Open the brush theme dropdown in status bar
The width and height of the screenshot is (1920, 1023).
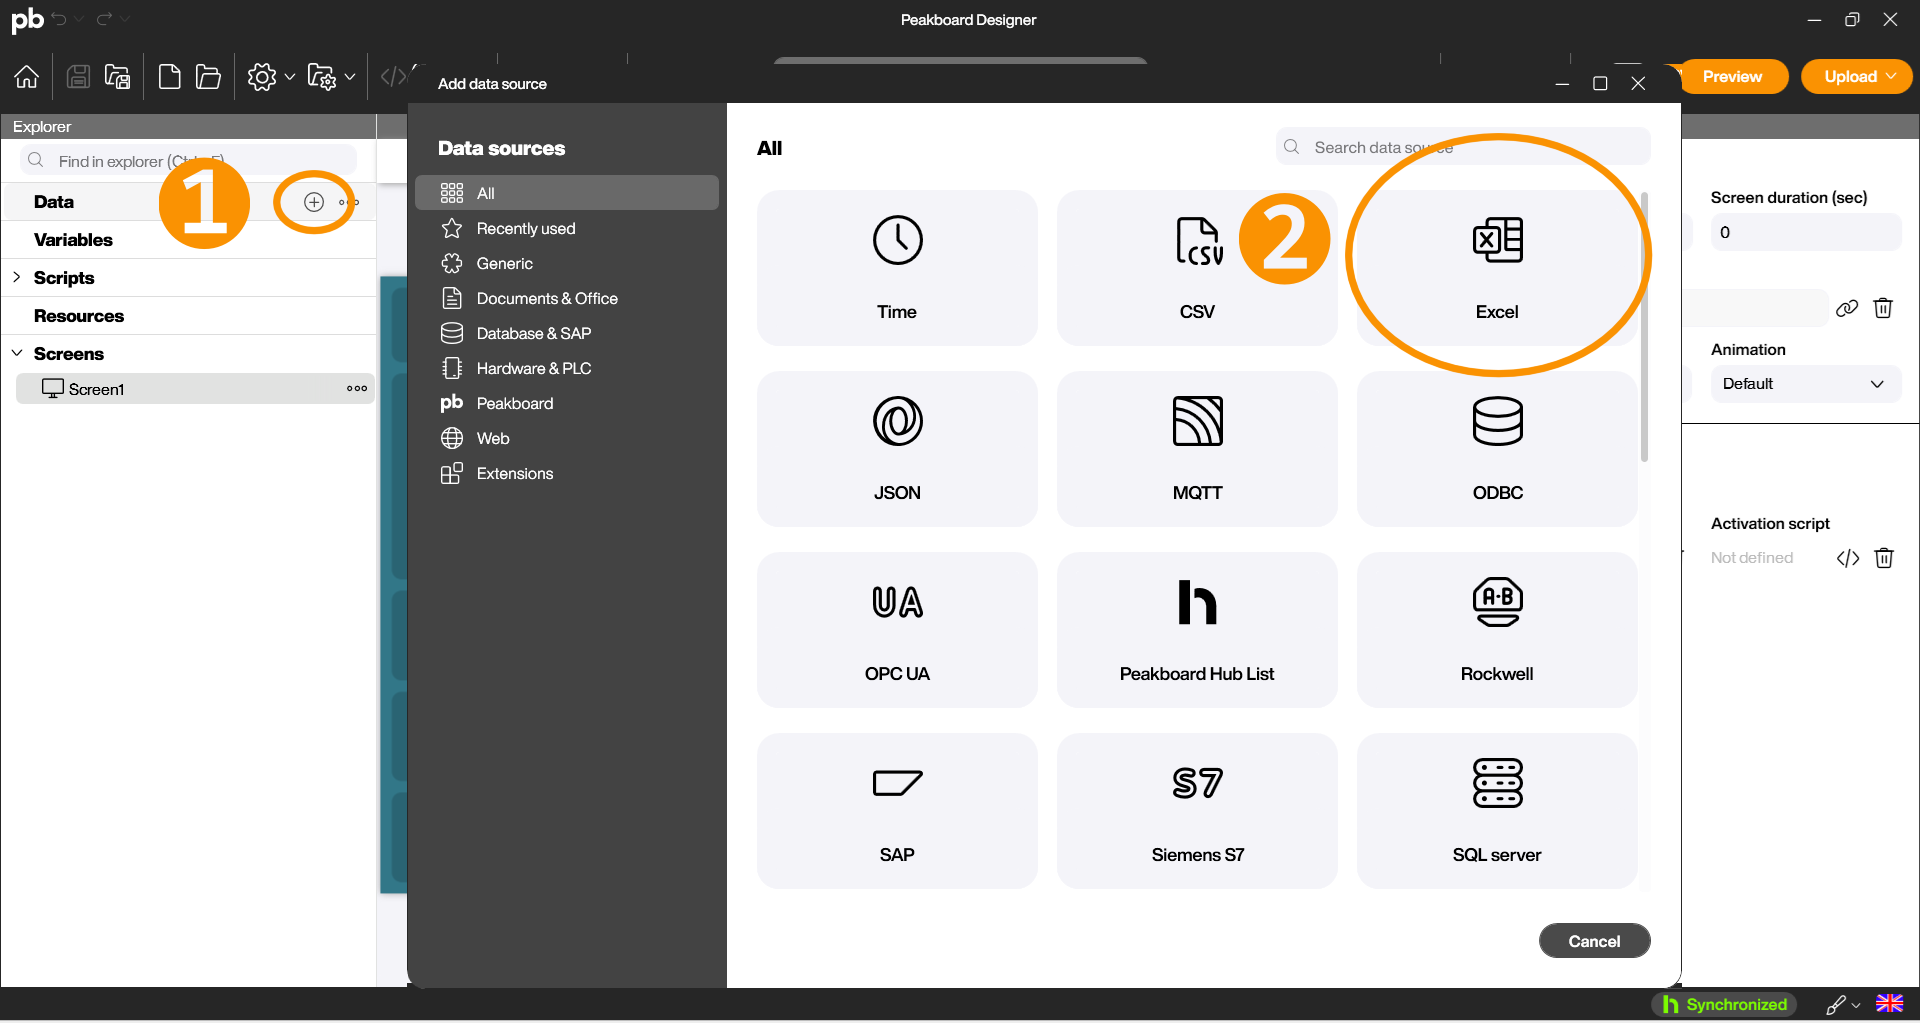point(1842,1005)
